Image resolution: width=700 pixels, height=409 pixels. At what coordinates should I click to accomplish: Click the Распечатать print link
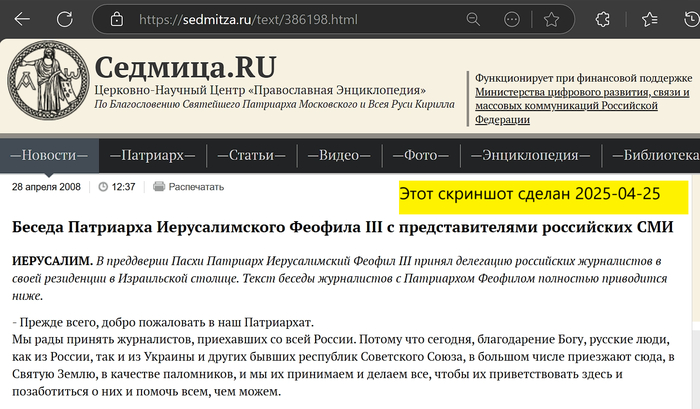(196, 186)
